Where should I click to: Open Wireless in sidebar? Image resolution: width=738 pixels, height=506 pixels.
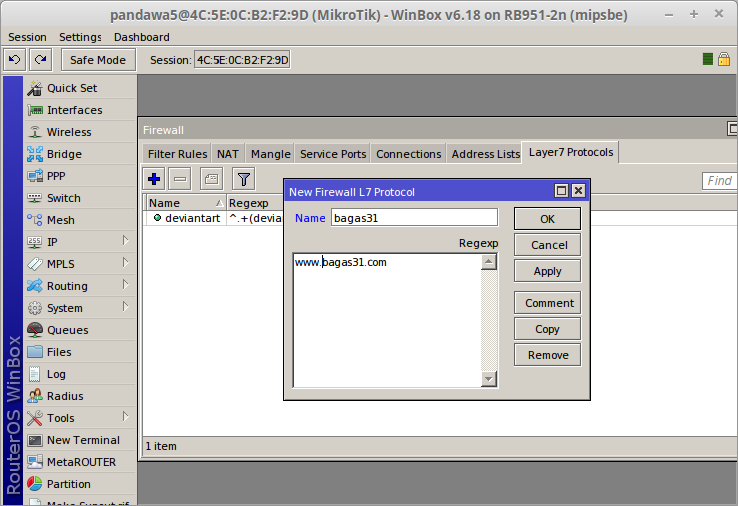[x=80, y=132]
